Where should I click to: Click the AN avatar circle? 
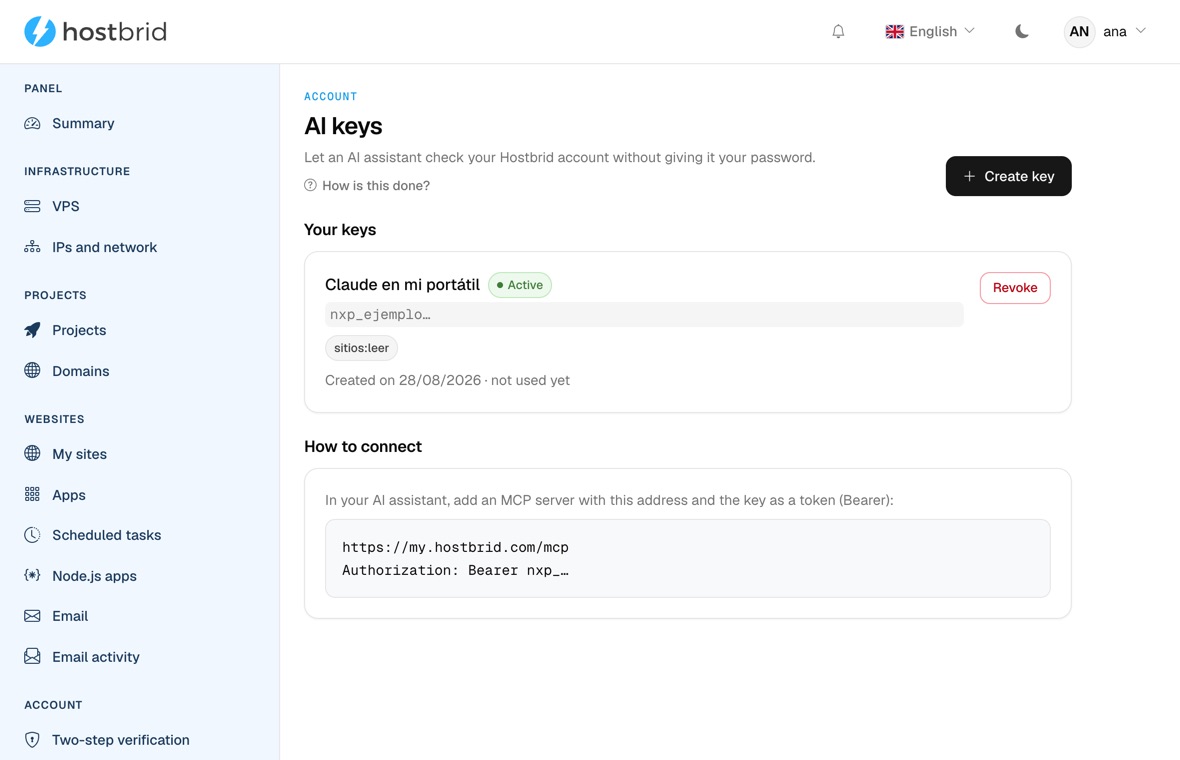click(1079, 32)
